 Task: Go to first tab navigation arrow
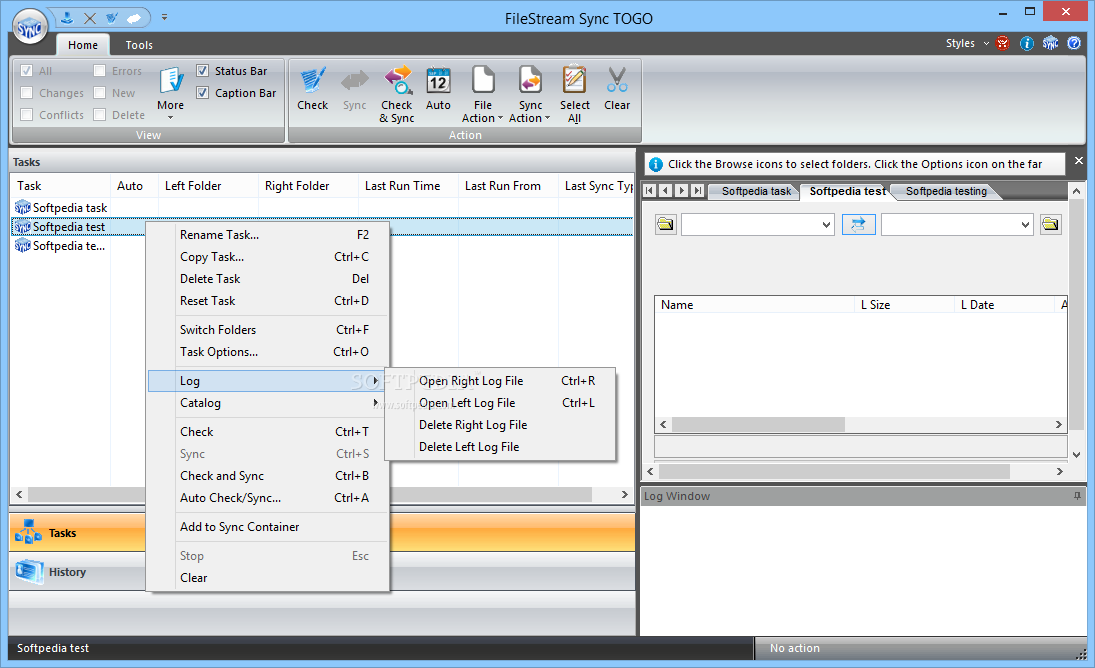coord(649,191)
